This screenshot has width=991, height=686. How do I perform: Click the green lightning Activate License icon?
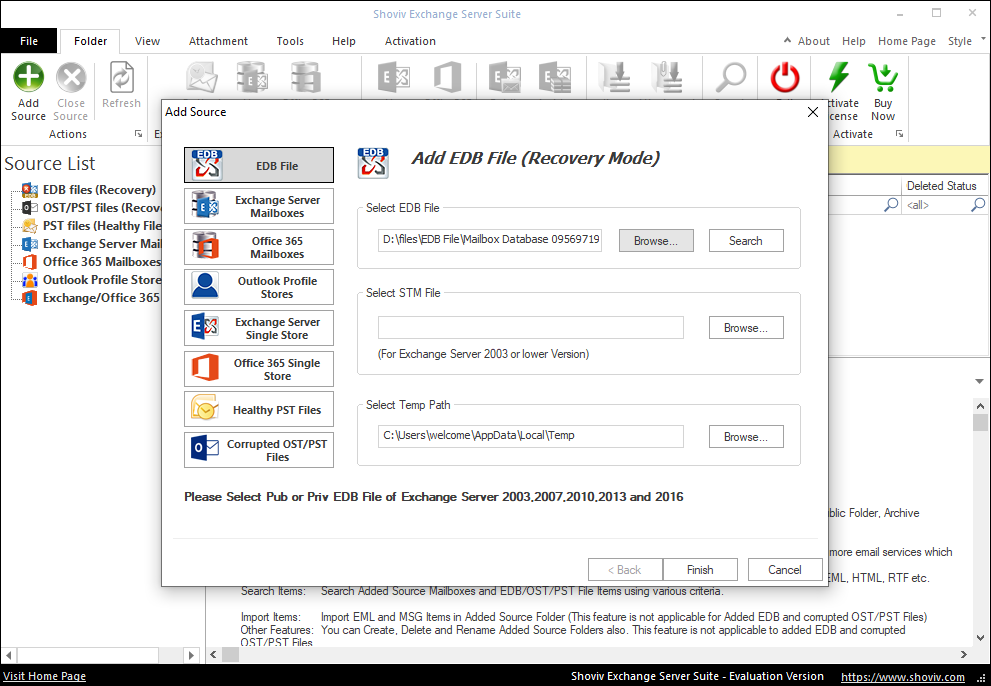pos(839,77)
